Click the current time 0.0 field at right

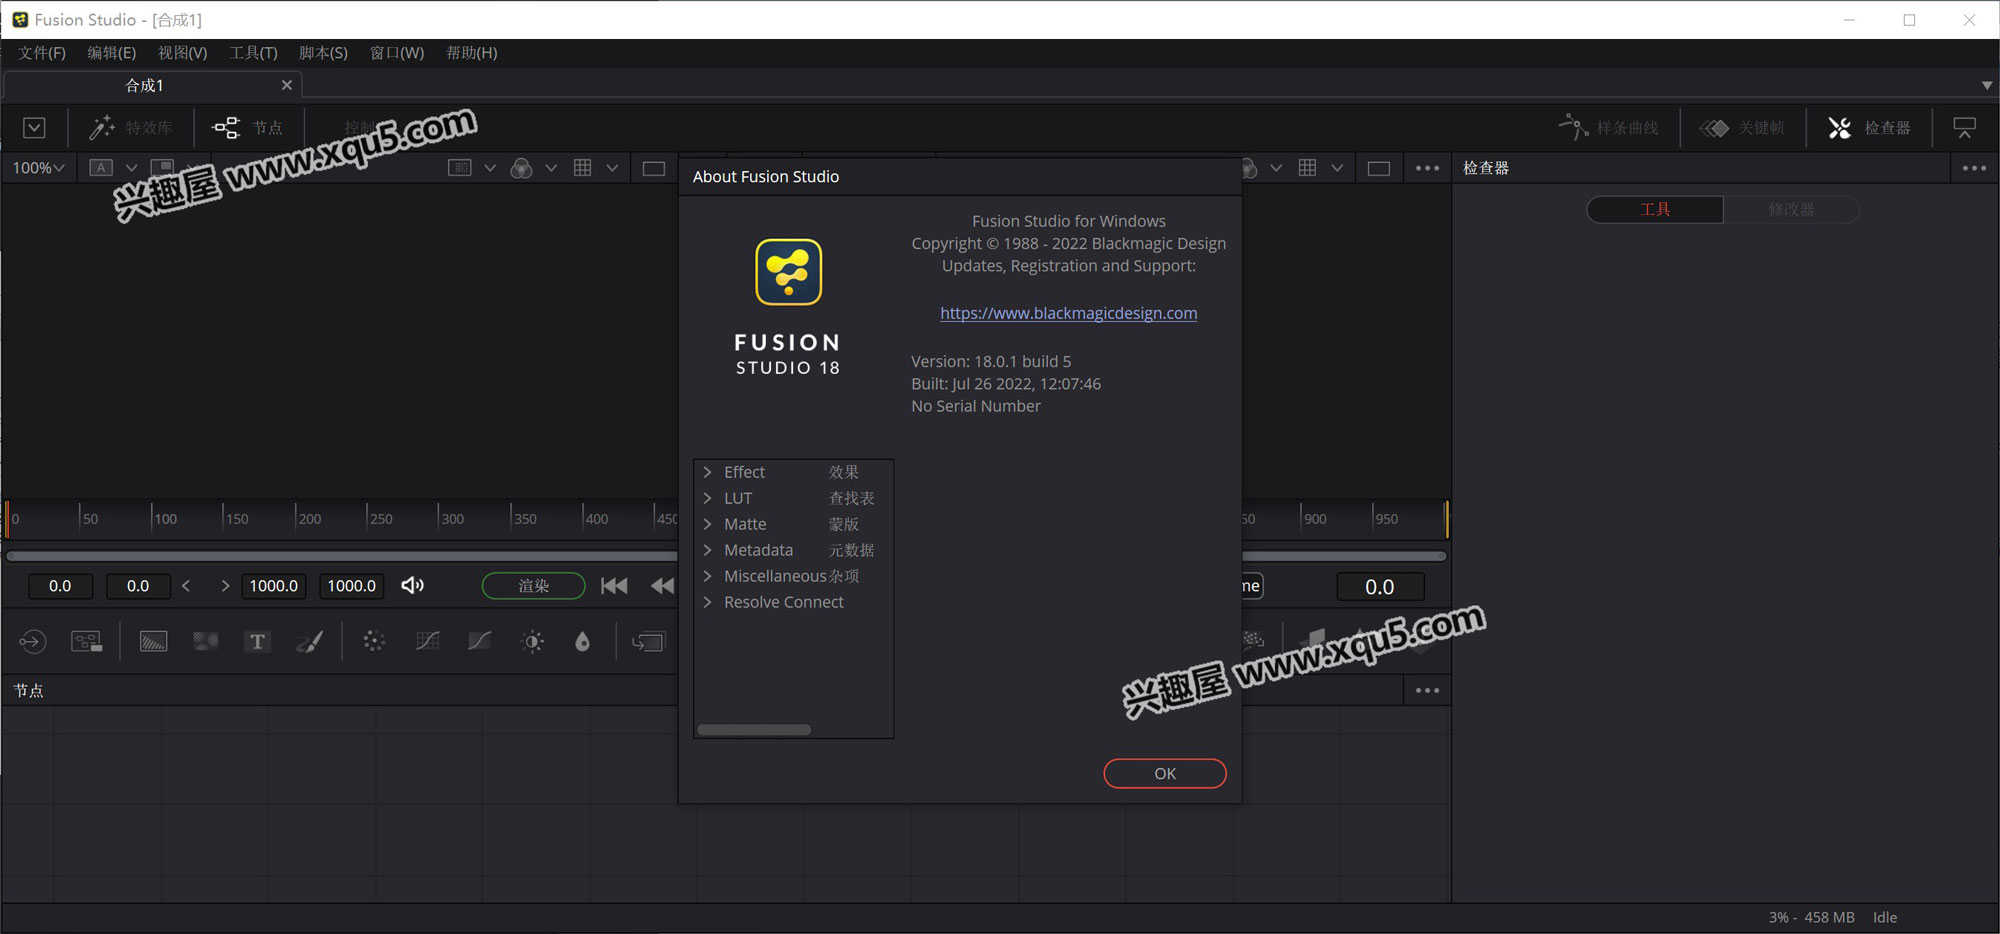coord(1380,587)
